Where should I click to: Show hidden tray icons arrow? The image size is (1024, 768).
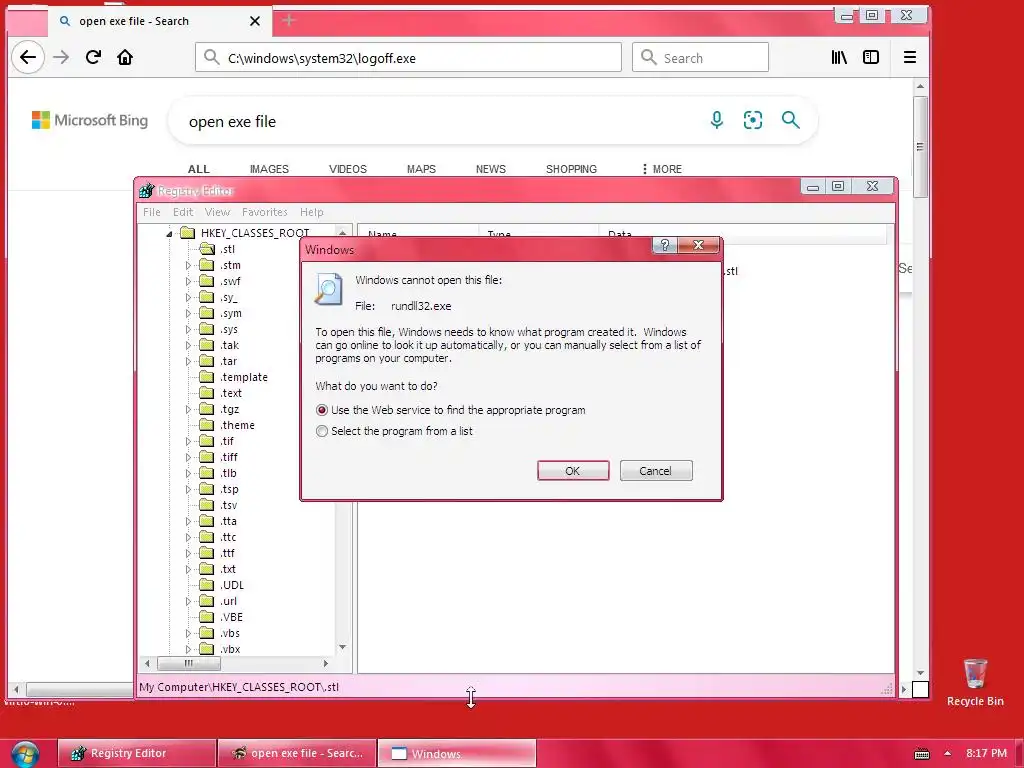tap(947, 754)
